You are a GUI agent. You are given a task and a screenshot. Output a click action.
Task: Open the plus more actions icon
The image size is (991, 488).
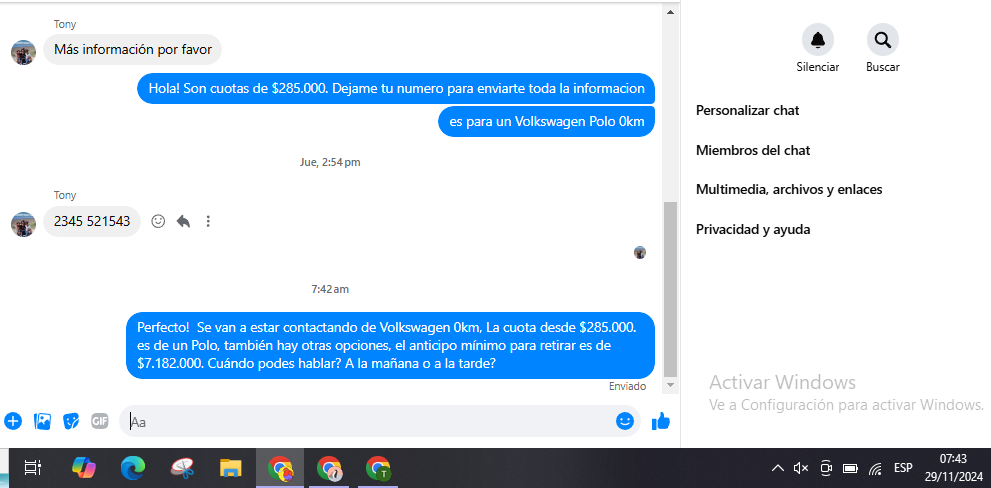tap(13, 421)
